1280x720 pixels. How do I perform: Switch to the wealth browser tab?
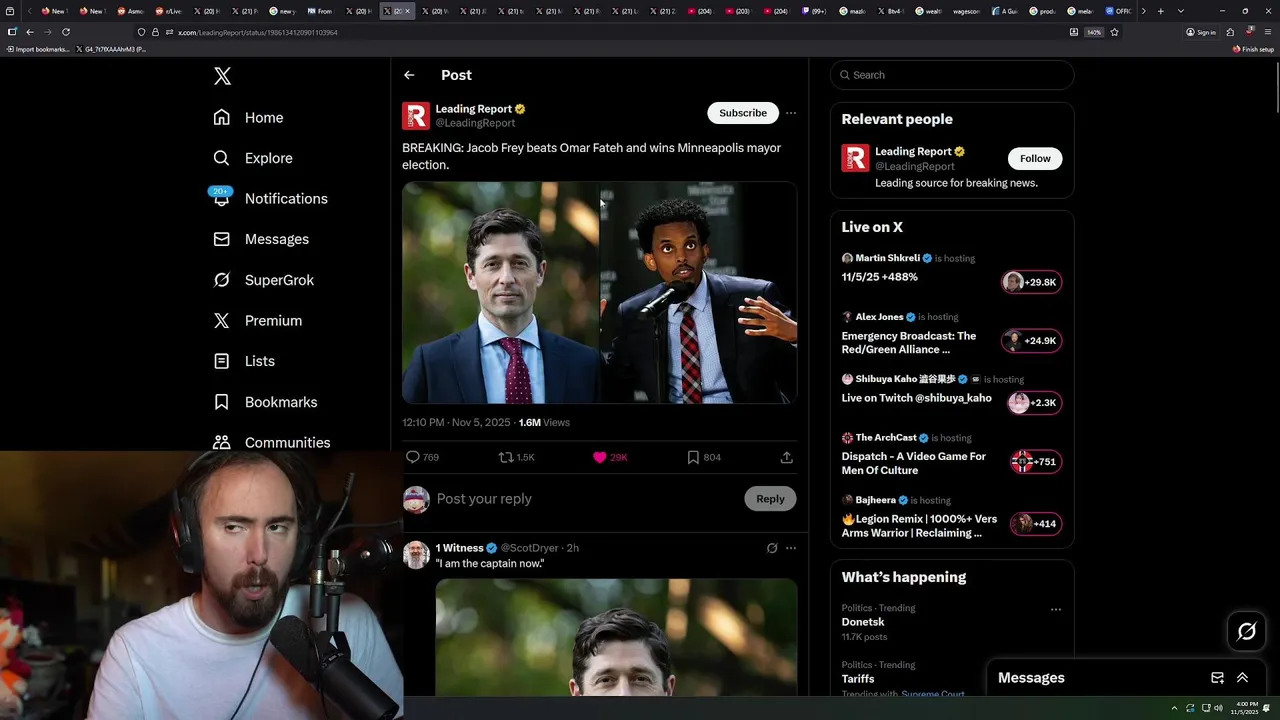coord(930,11)
